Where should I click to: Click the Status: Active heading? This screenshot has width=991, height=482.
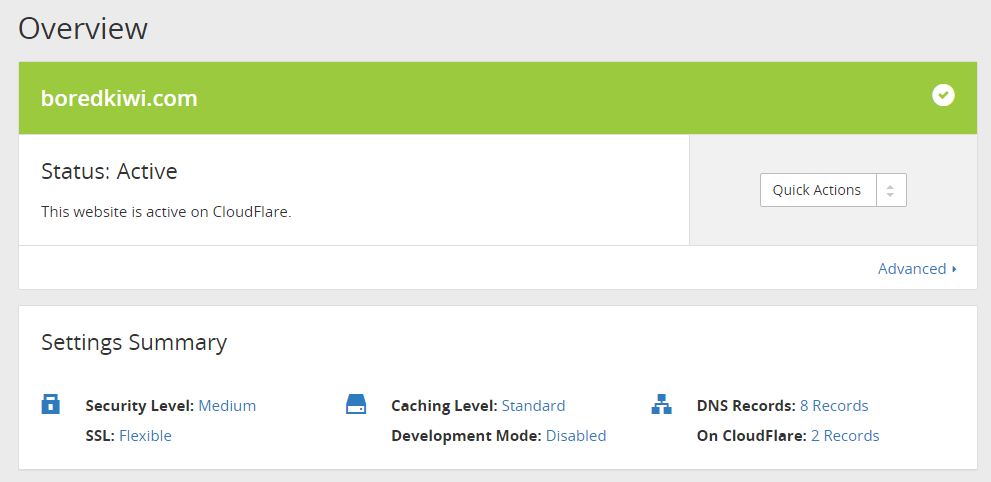pos(109,171)
